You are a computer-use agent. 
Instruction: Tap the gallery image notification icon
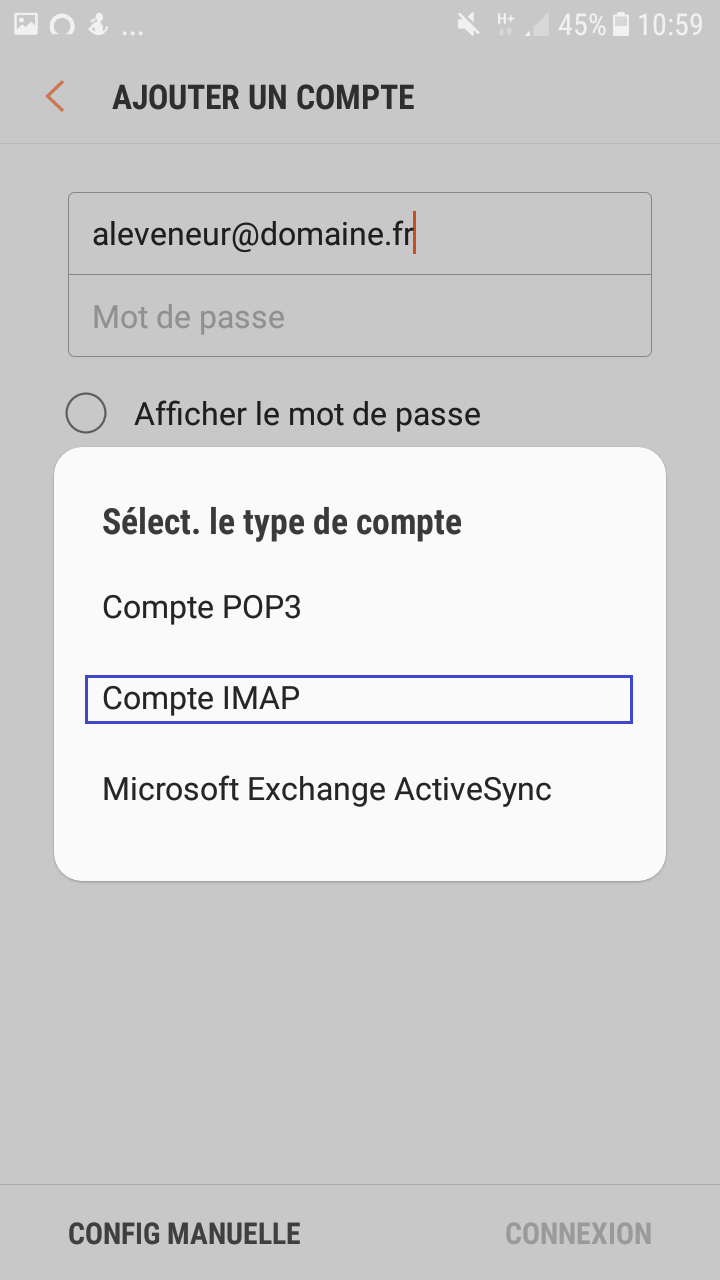26,25
